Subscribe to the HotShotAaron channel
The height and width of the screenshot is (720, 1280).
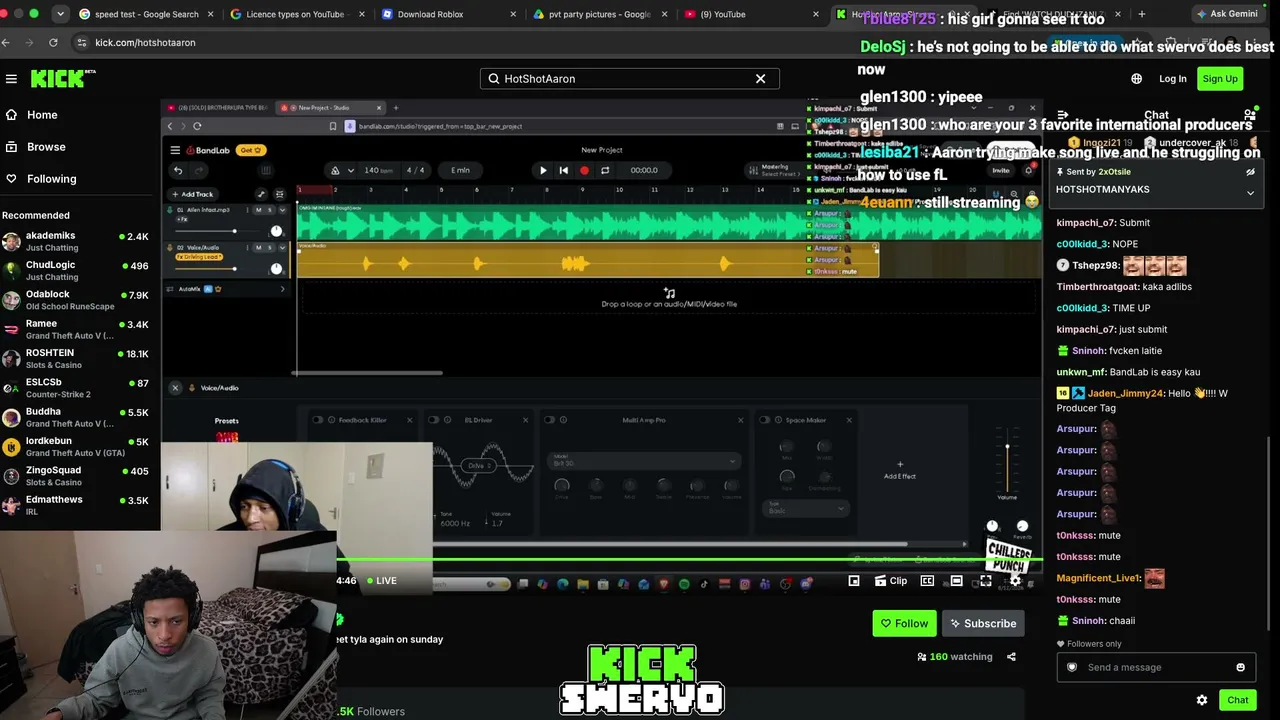click(x=983, y=623)
